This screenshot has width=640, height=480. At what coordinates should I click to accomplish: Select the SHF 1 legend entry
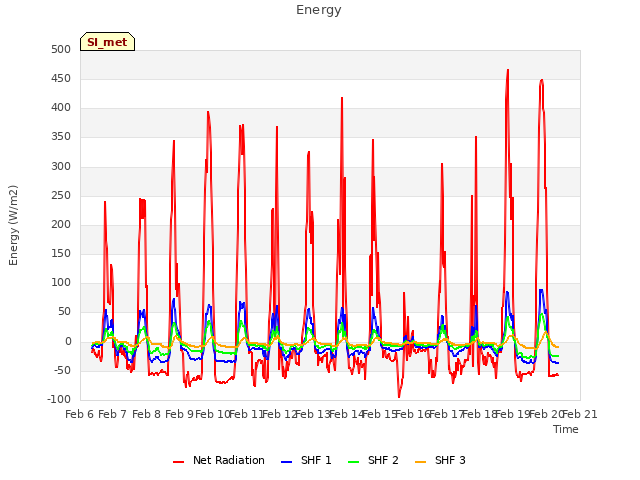tap(306, 460)
